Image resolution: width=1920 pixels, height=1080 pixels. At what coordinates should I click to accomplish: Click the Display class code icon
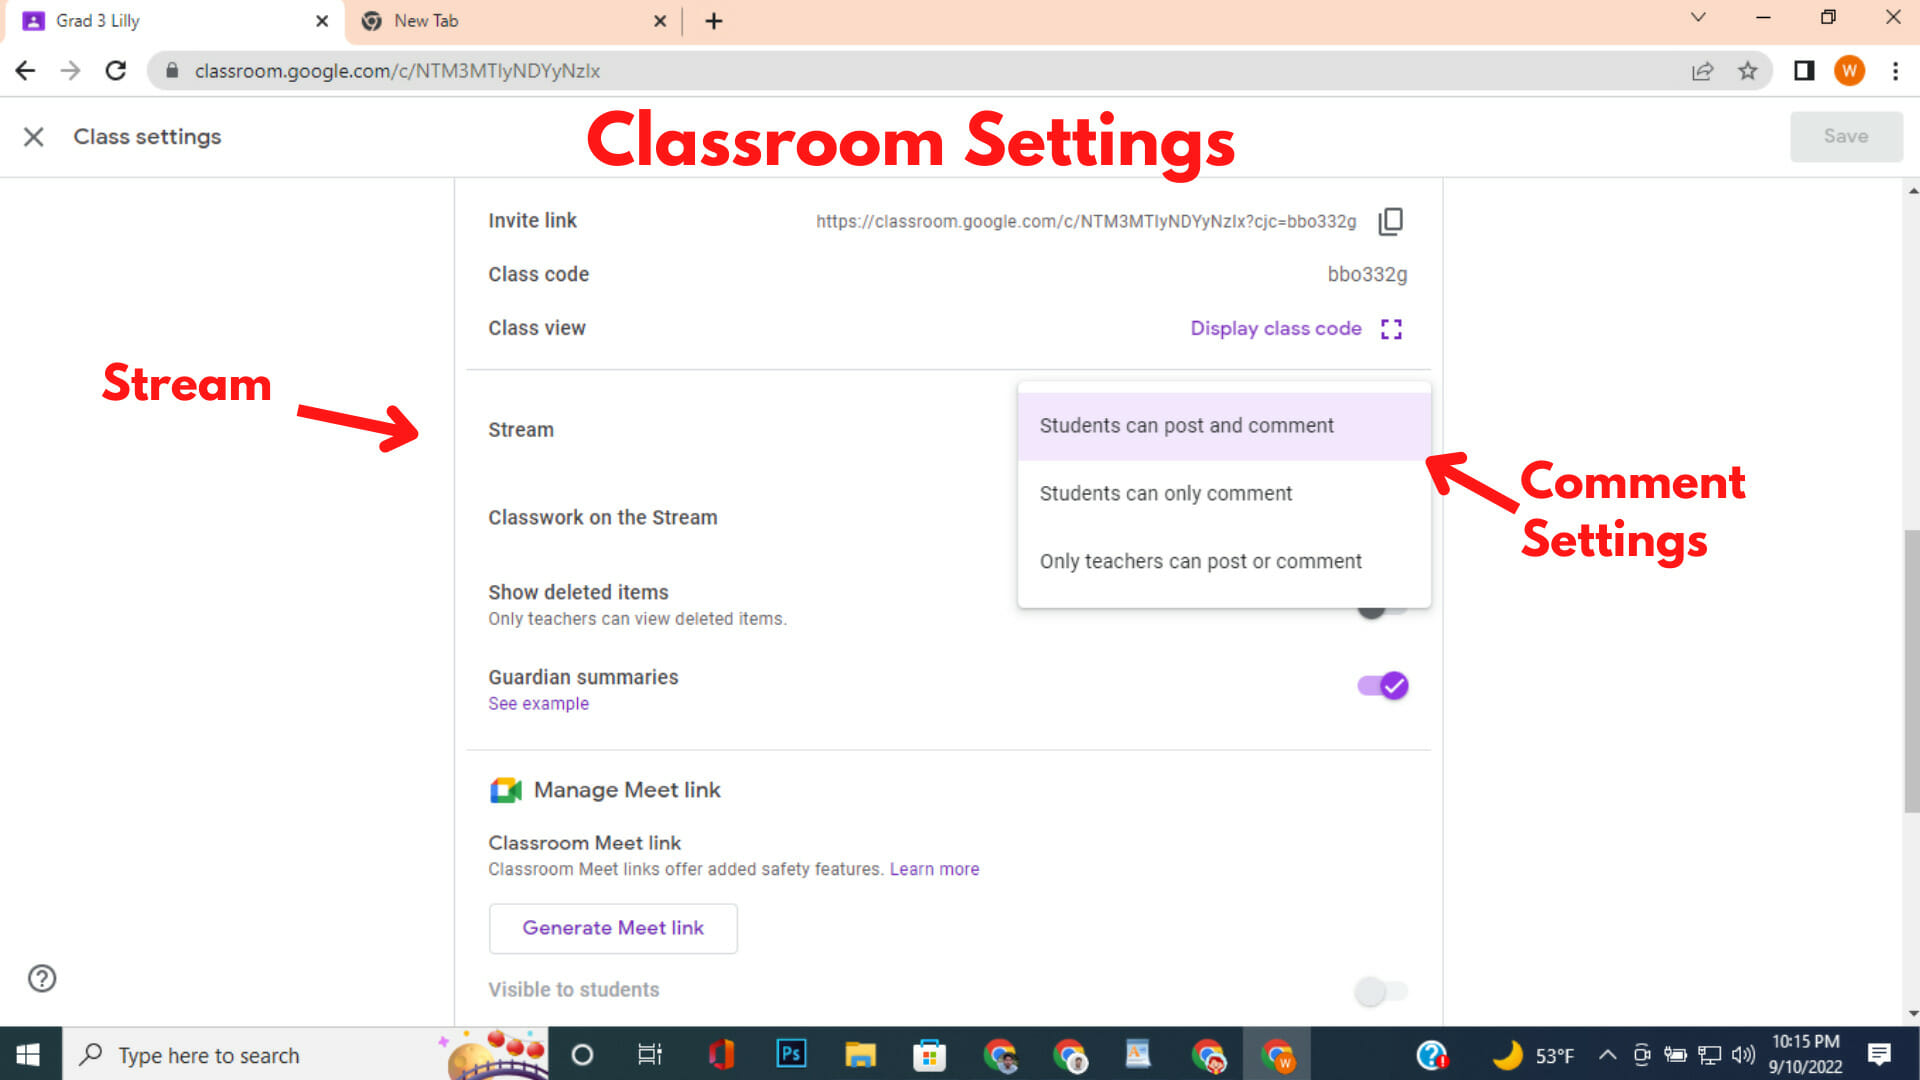click(x=1393, y=328)
